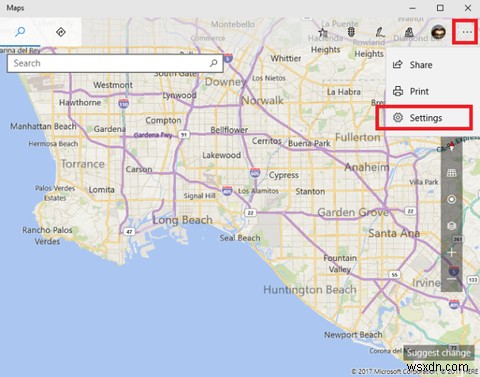This screenshot has height=377, width=480.
Task: Click the Downey map label
Action: (225, 82)
